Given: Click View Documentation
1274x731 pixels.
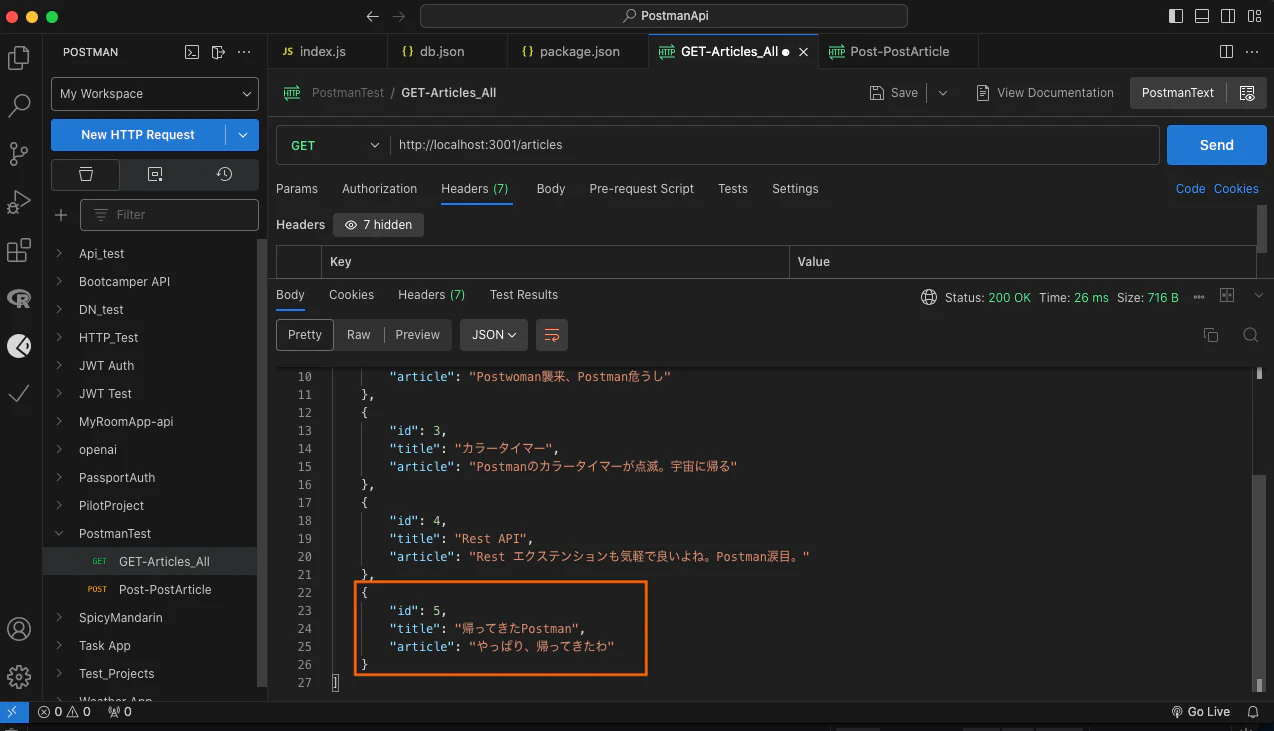Looking at the screenshot, I should (x=1044, y=93).
